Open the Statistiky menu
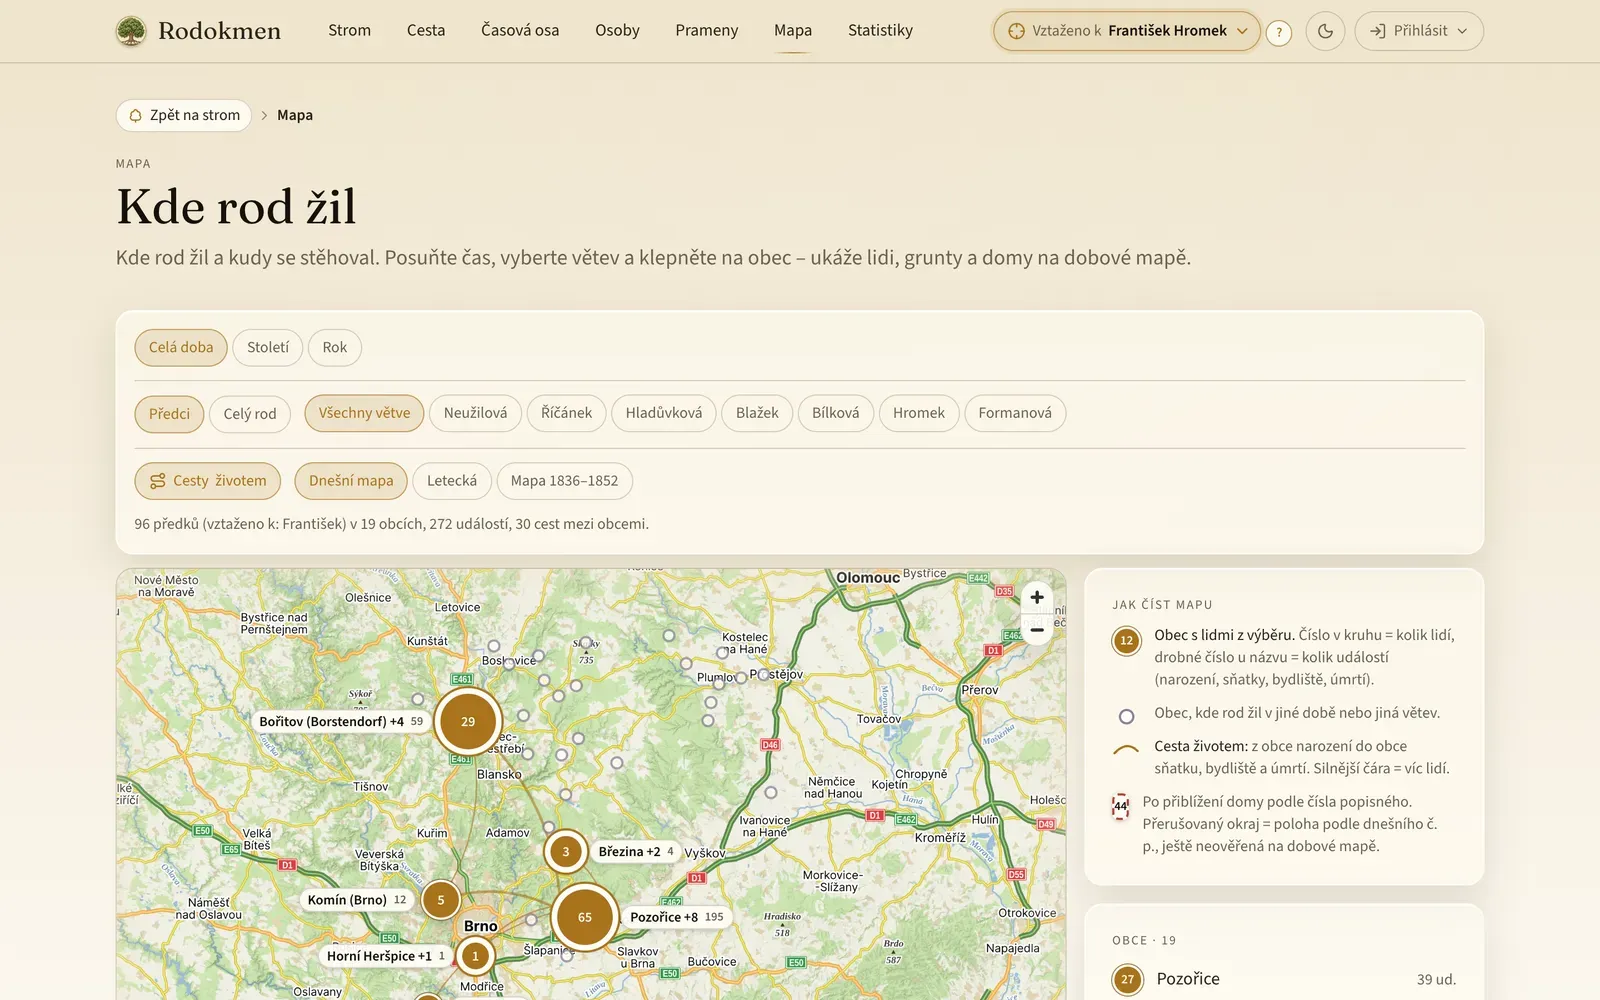The height and width of the screenshot is (1000, 1600). coord(880,31)
